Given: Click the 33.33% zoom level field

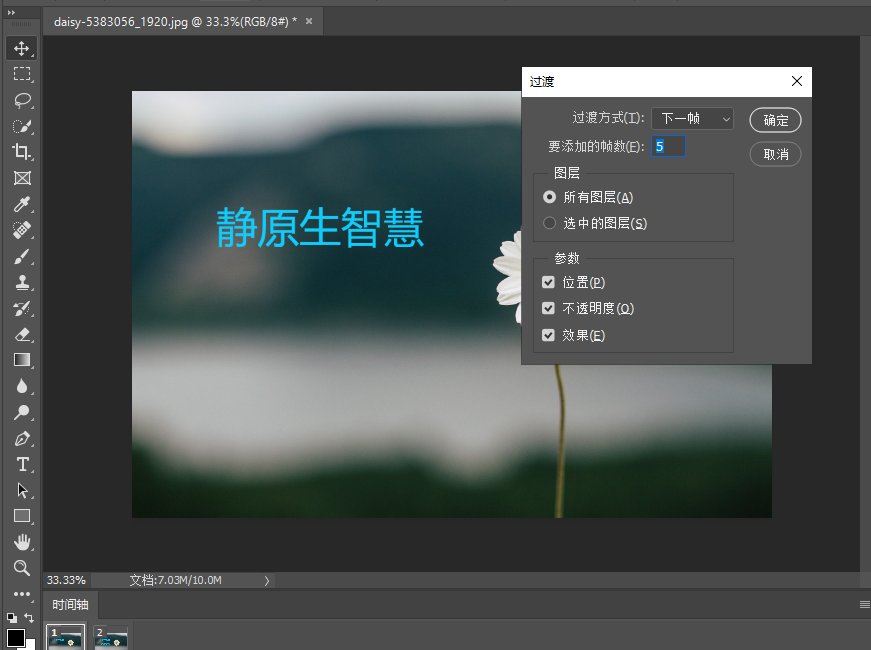Looking at the screenshot, I should click(x=66, y=580).
